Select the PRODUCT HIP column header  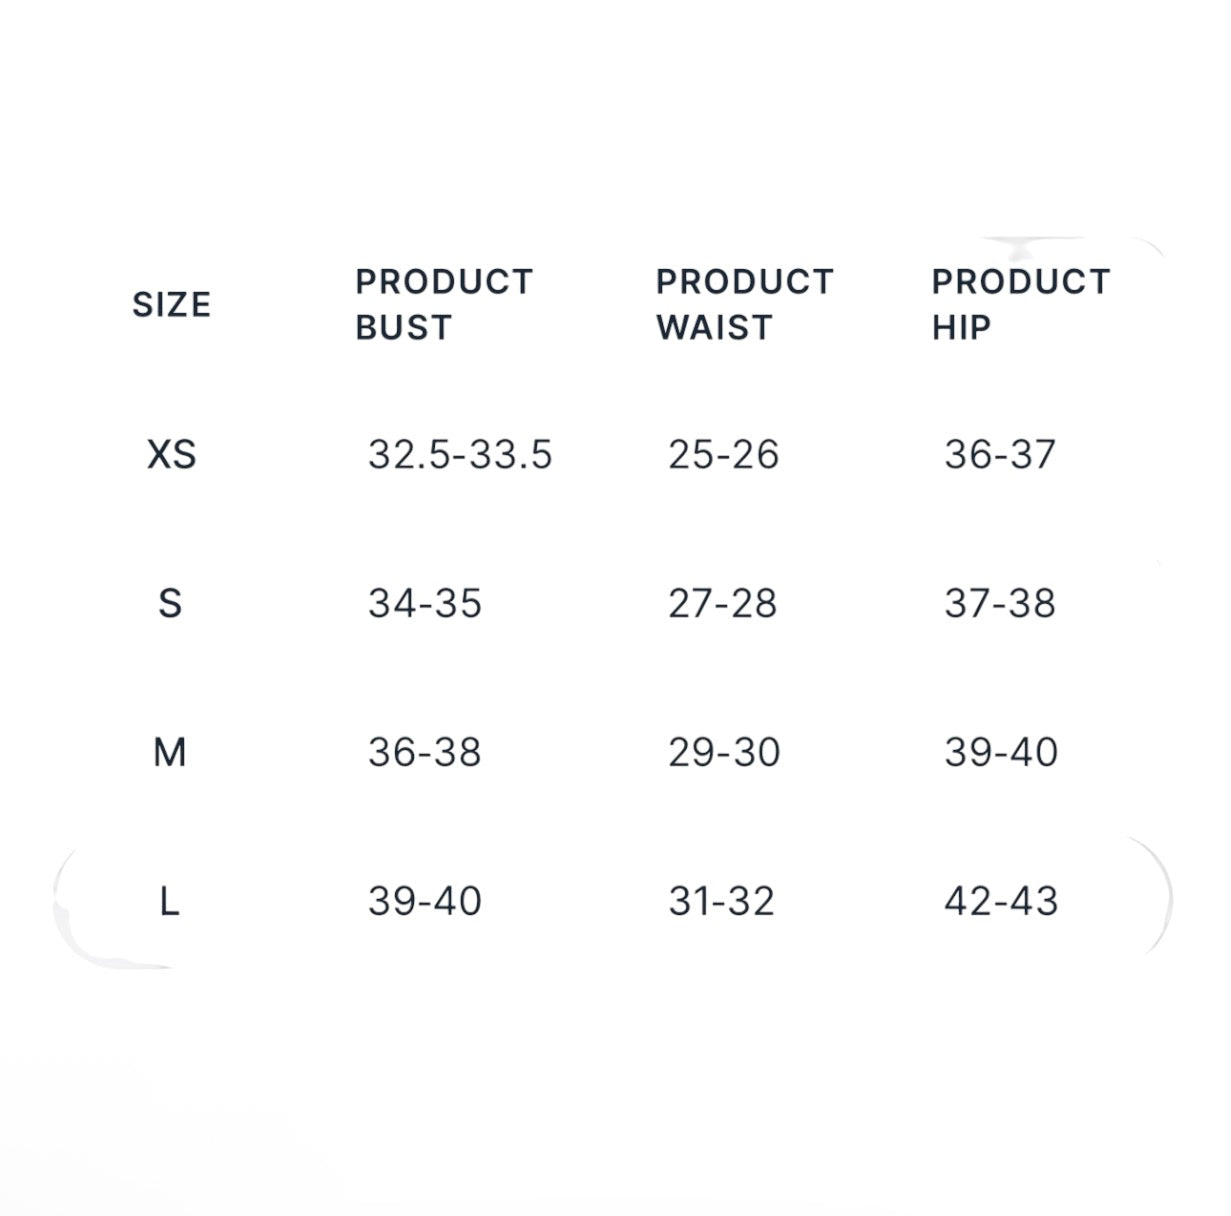1021,305
